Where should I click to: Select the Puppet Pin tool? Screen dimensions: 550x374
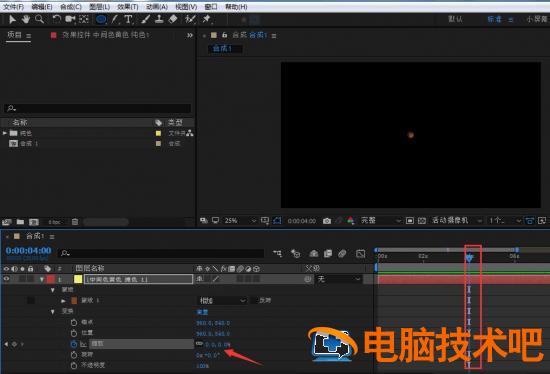[207, 19]
